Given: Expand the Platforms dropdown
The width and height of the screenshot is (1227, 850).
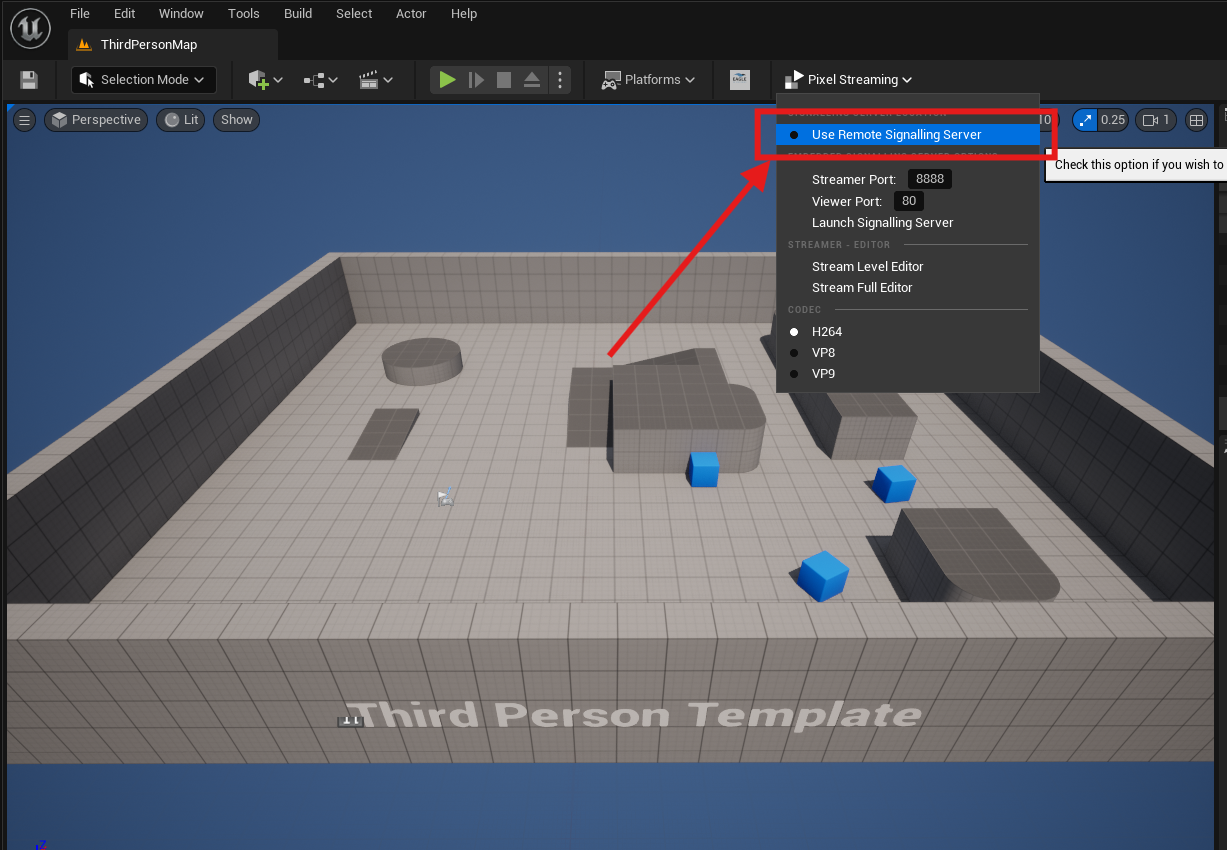Looking at the screenshot, I should (649, 80).
